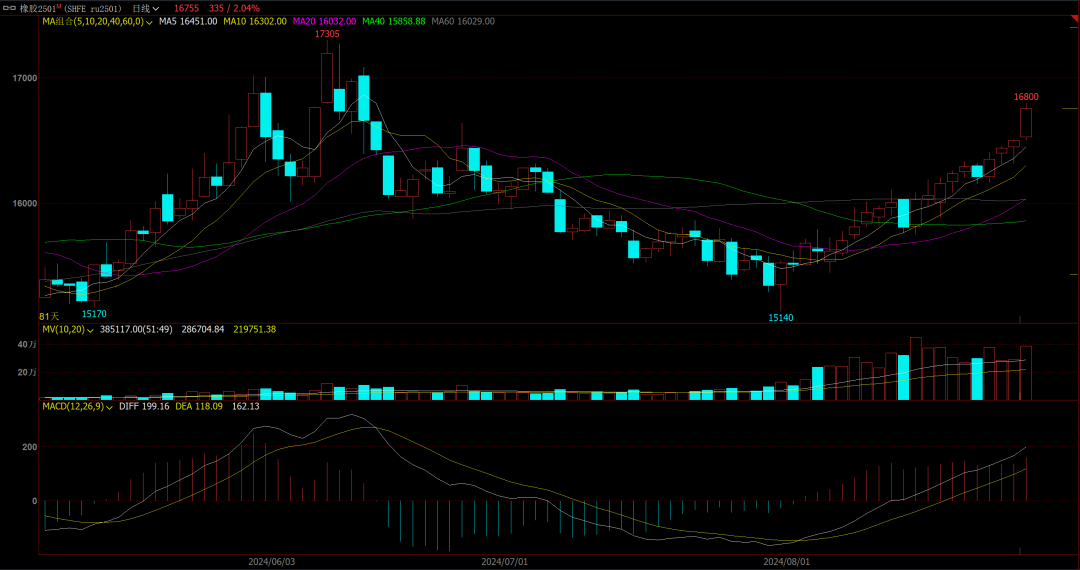Click the chain link icon beside 橡胶2501
Image resolution: width=1080 pixels, height=570 pixels.
(10, 8)
